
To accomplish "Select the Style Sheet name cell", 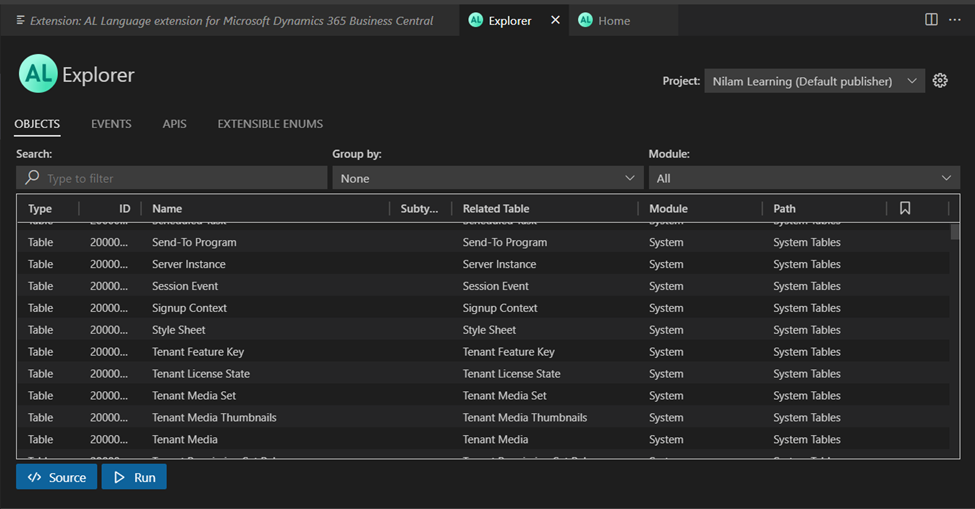I will click(178, 330).
